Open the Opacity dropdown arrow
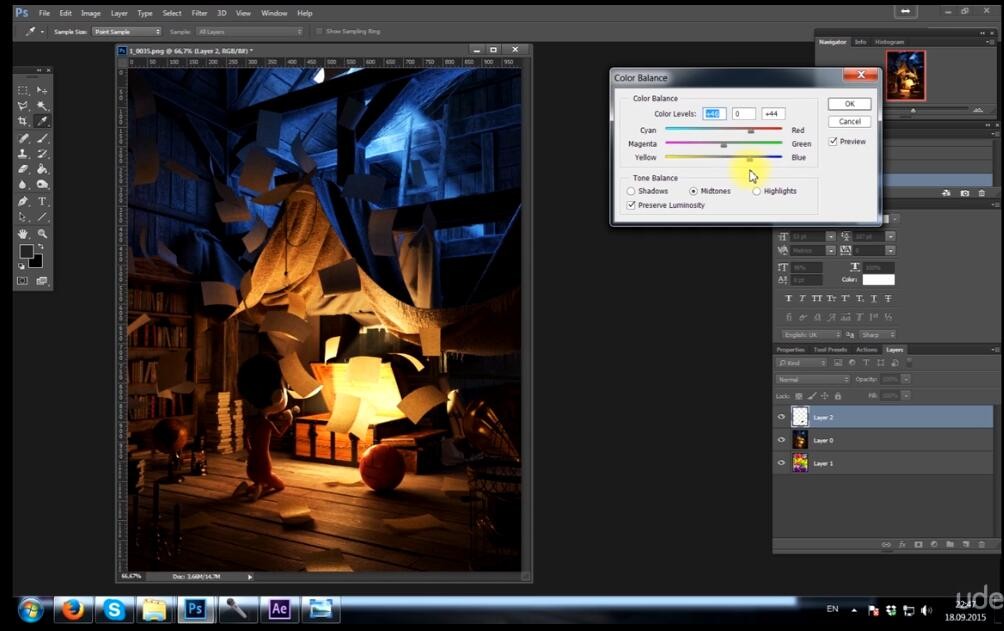The image size is (1004, 631). coord(905,379)
